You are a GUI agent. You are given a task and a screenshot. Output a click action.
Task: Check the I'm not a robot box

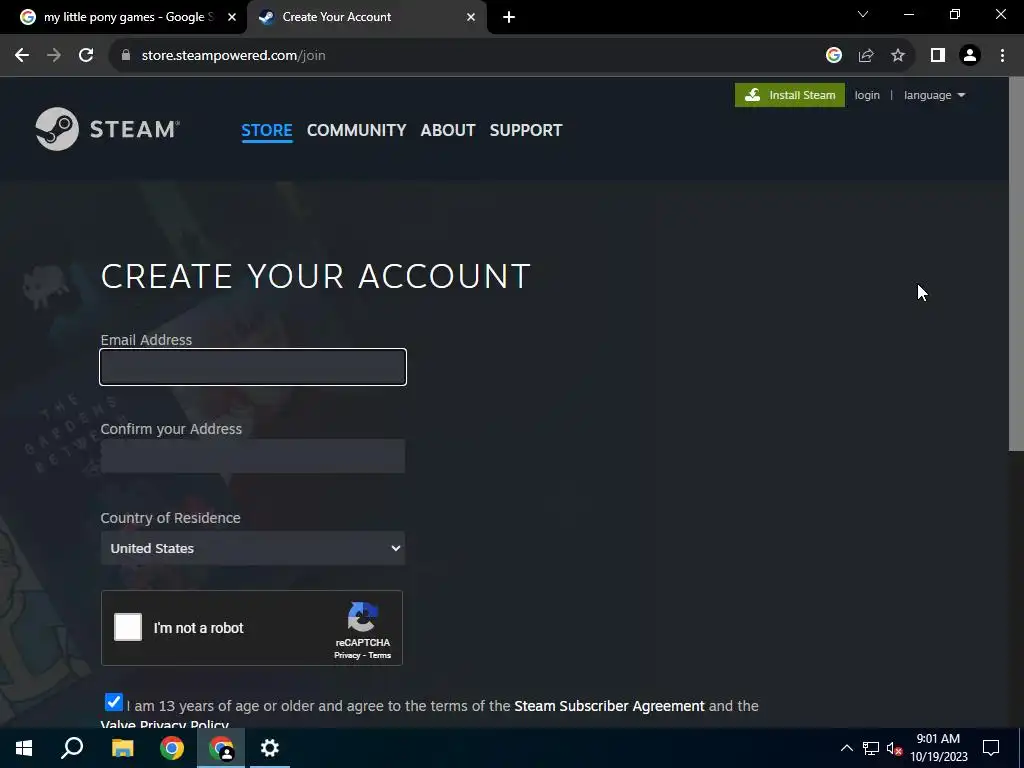(x=128, y=627)
